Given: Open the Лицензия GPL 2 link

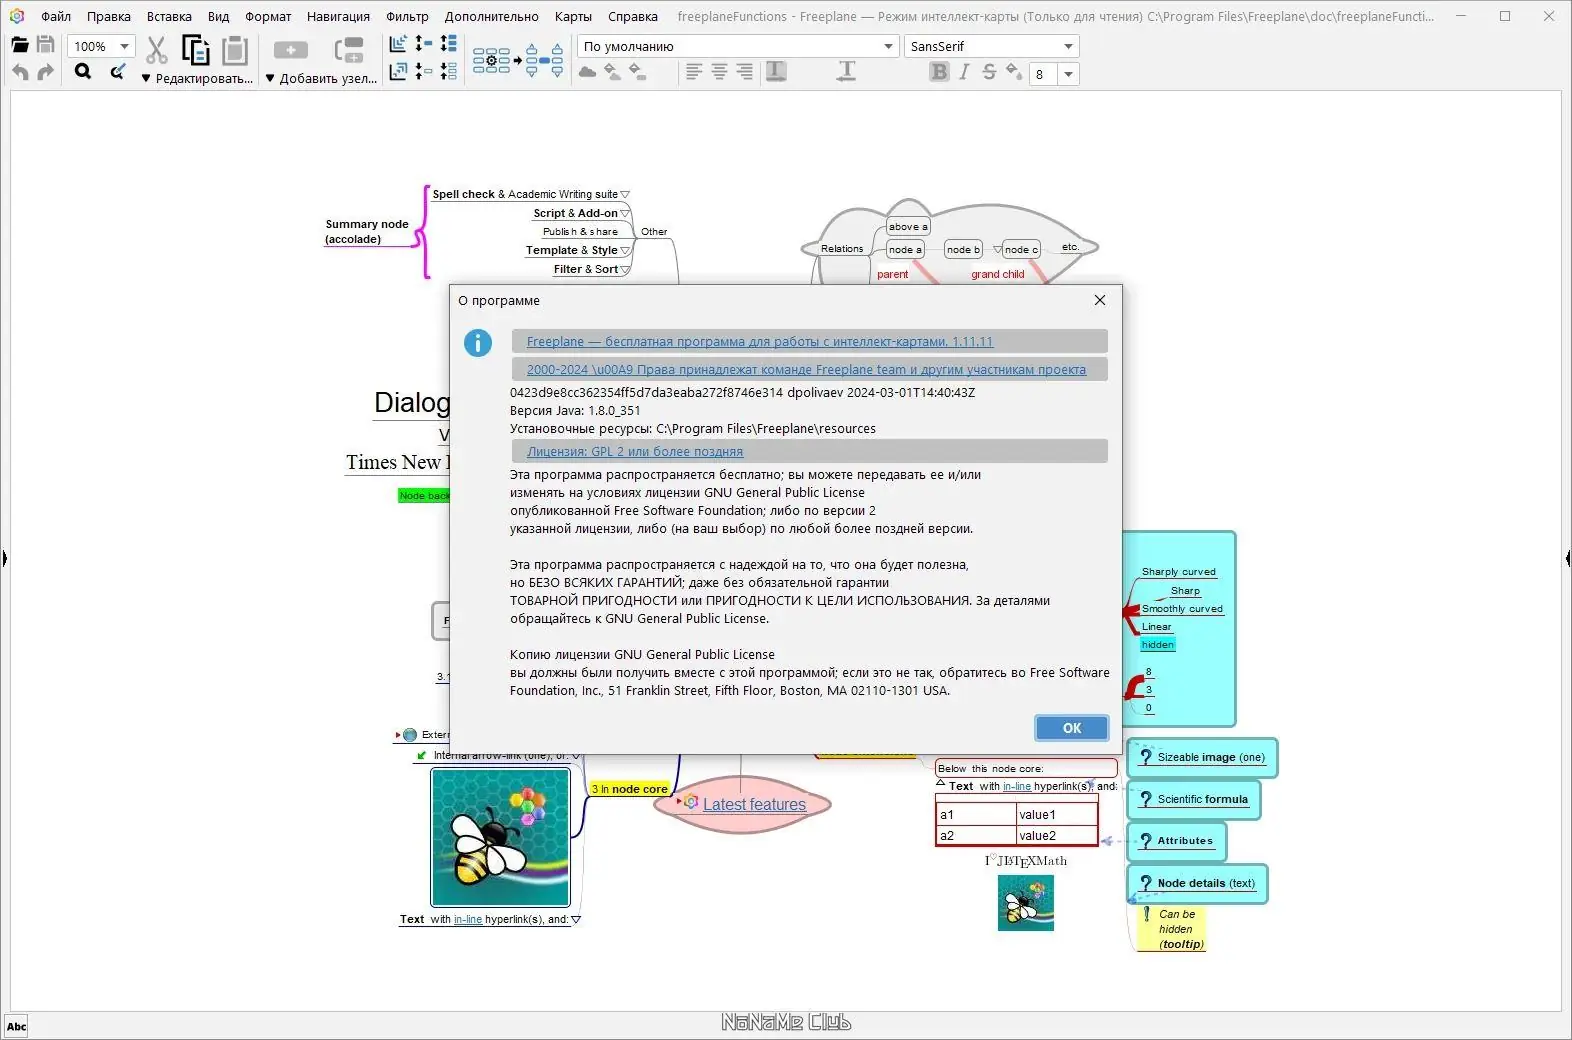Looking at the screenshot, I should pos(635,452).
